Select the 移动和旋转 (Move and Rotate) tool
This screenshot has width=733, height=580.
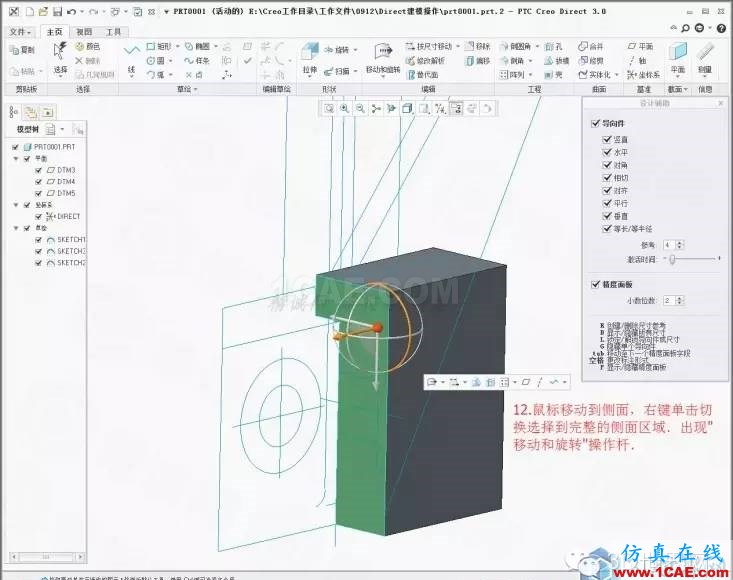coord(383,60)
